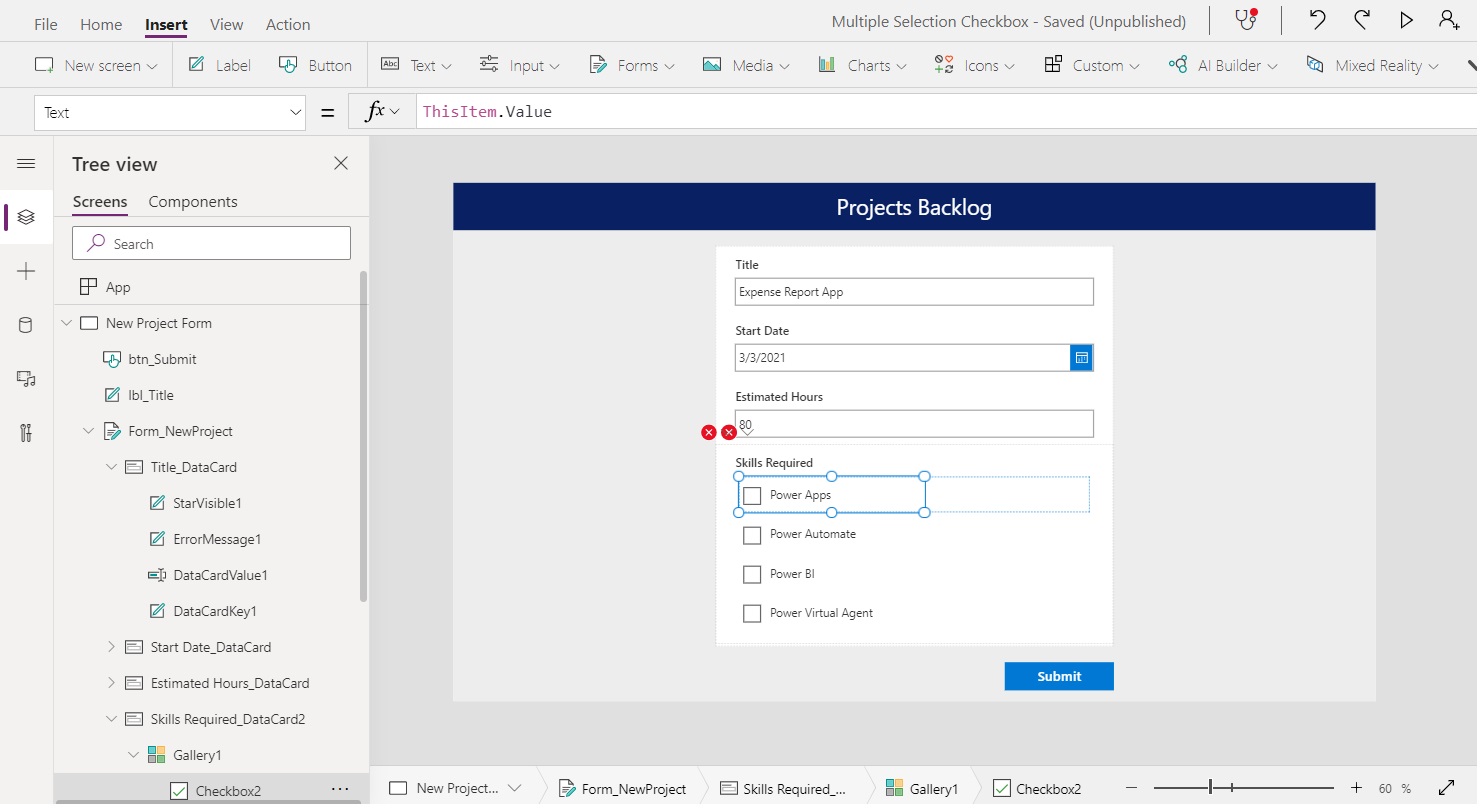The image size is (1480, 812).
Task: Switch to the Components tab
Action: (192, 201)
